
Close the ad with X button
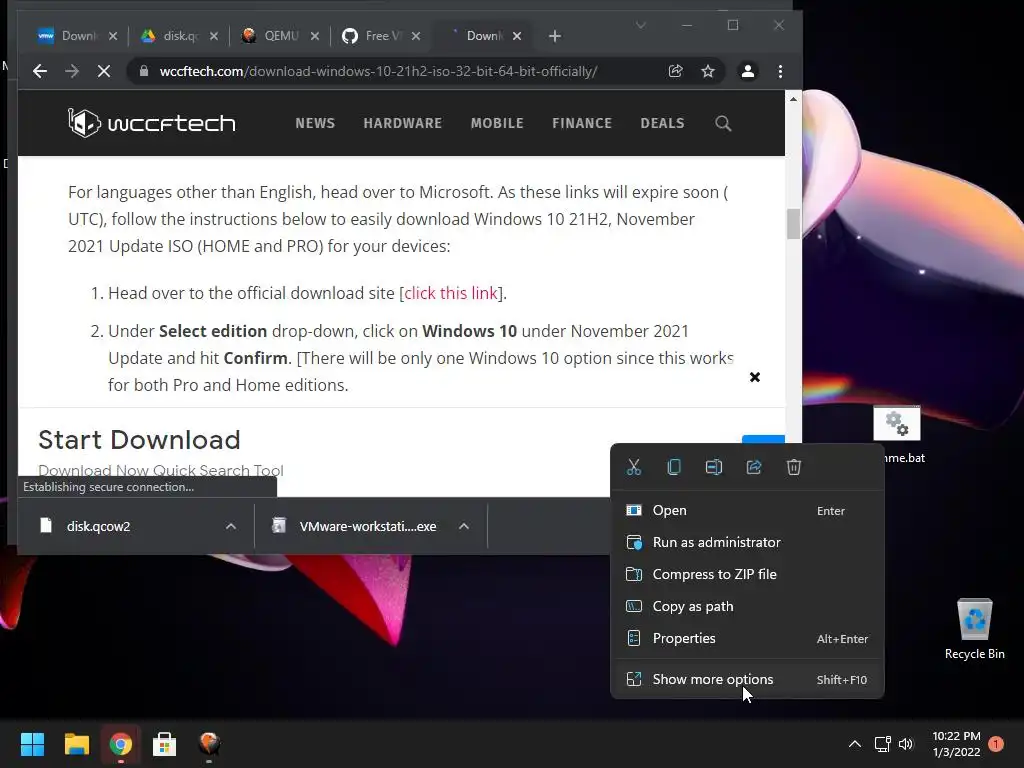point(755,377)
